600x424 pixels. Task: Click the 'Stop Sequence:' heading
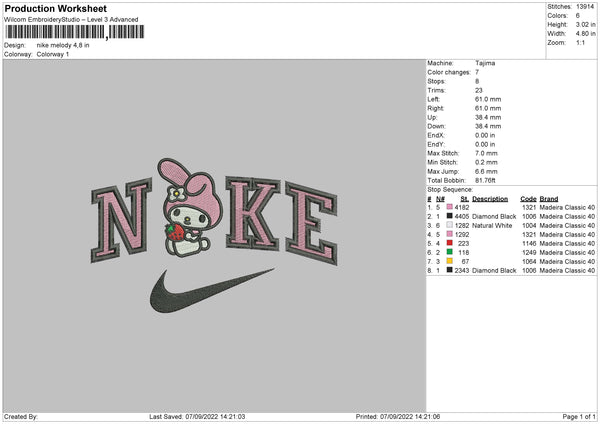point(450,189)
